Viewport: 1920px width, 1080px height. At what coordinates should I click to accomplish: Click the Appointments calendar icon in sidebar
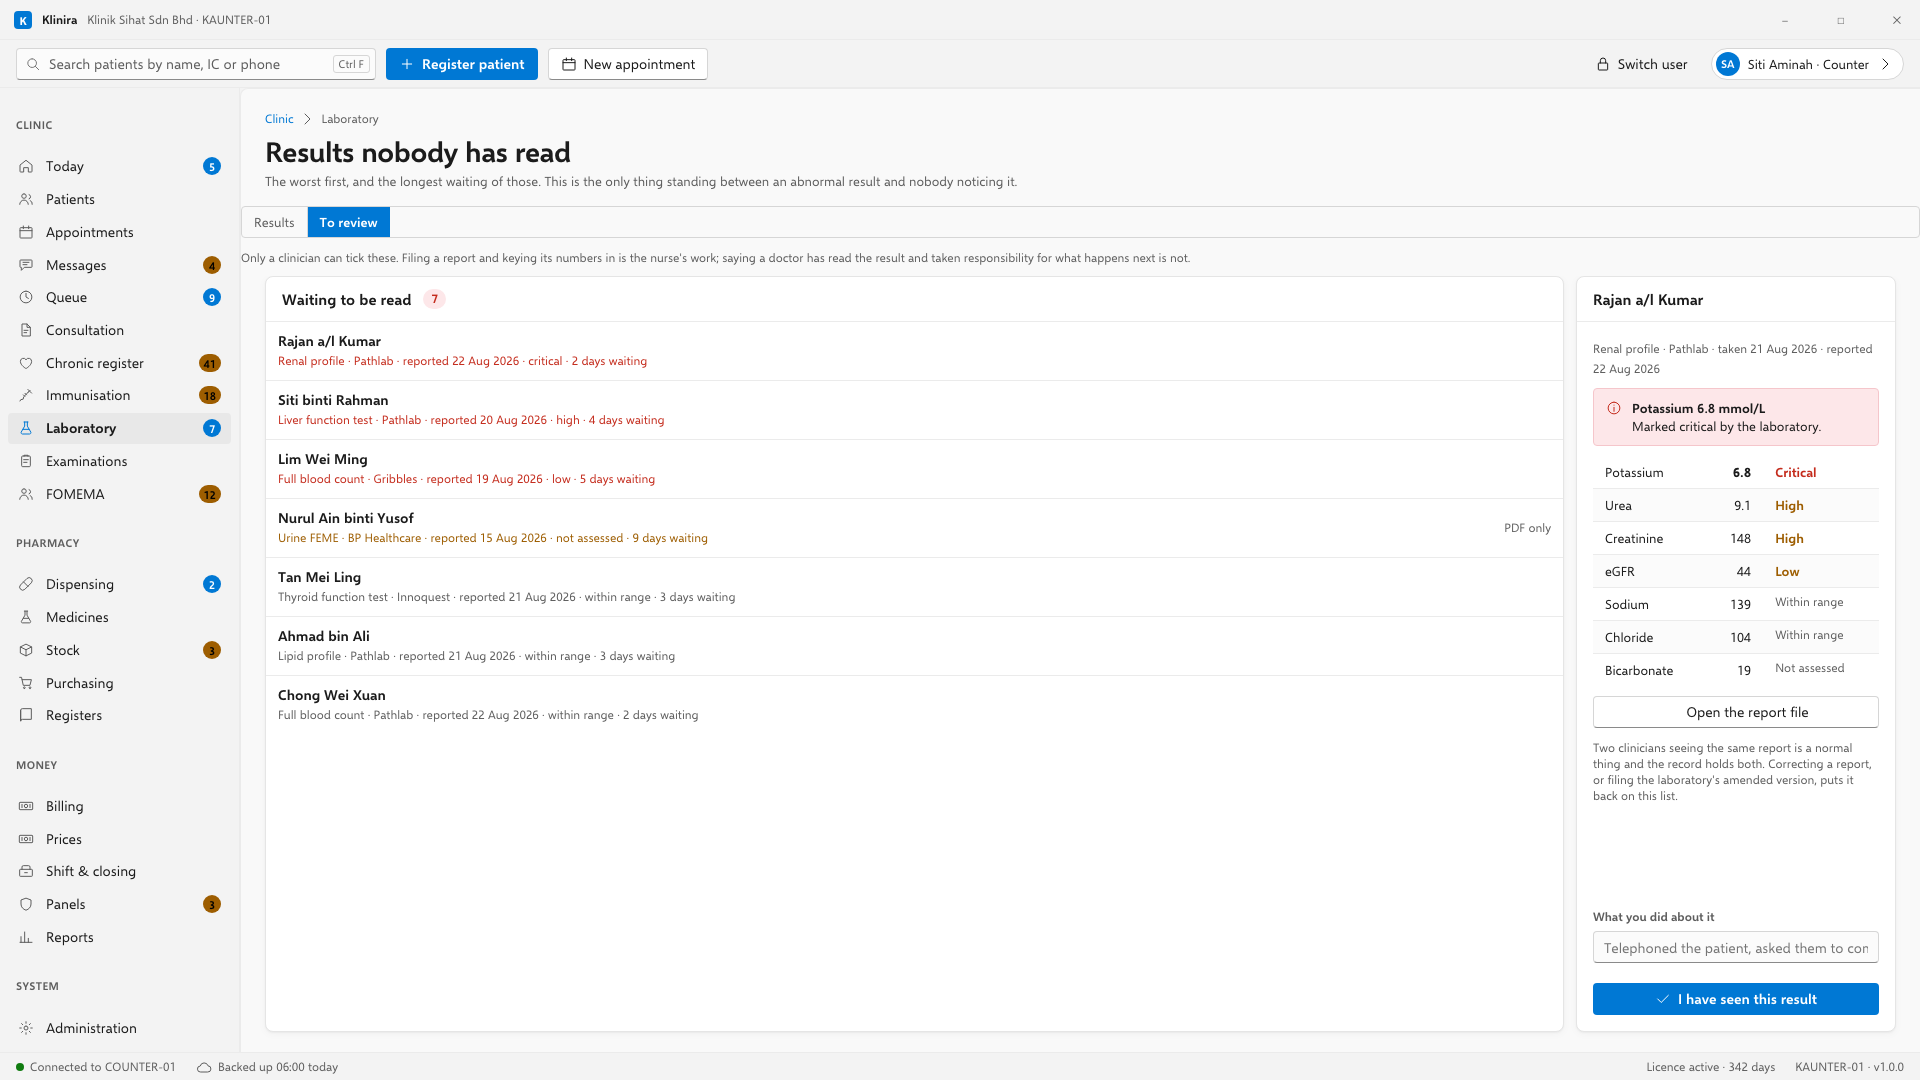[26, 232]
